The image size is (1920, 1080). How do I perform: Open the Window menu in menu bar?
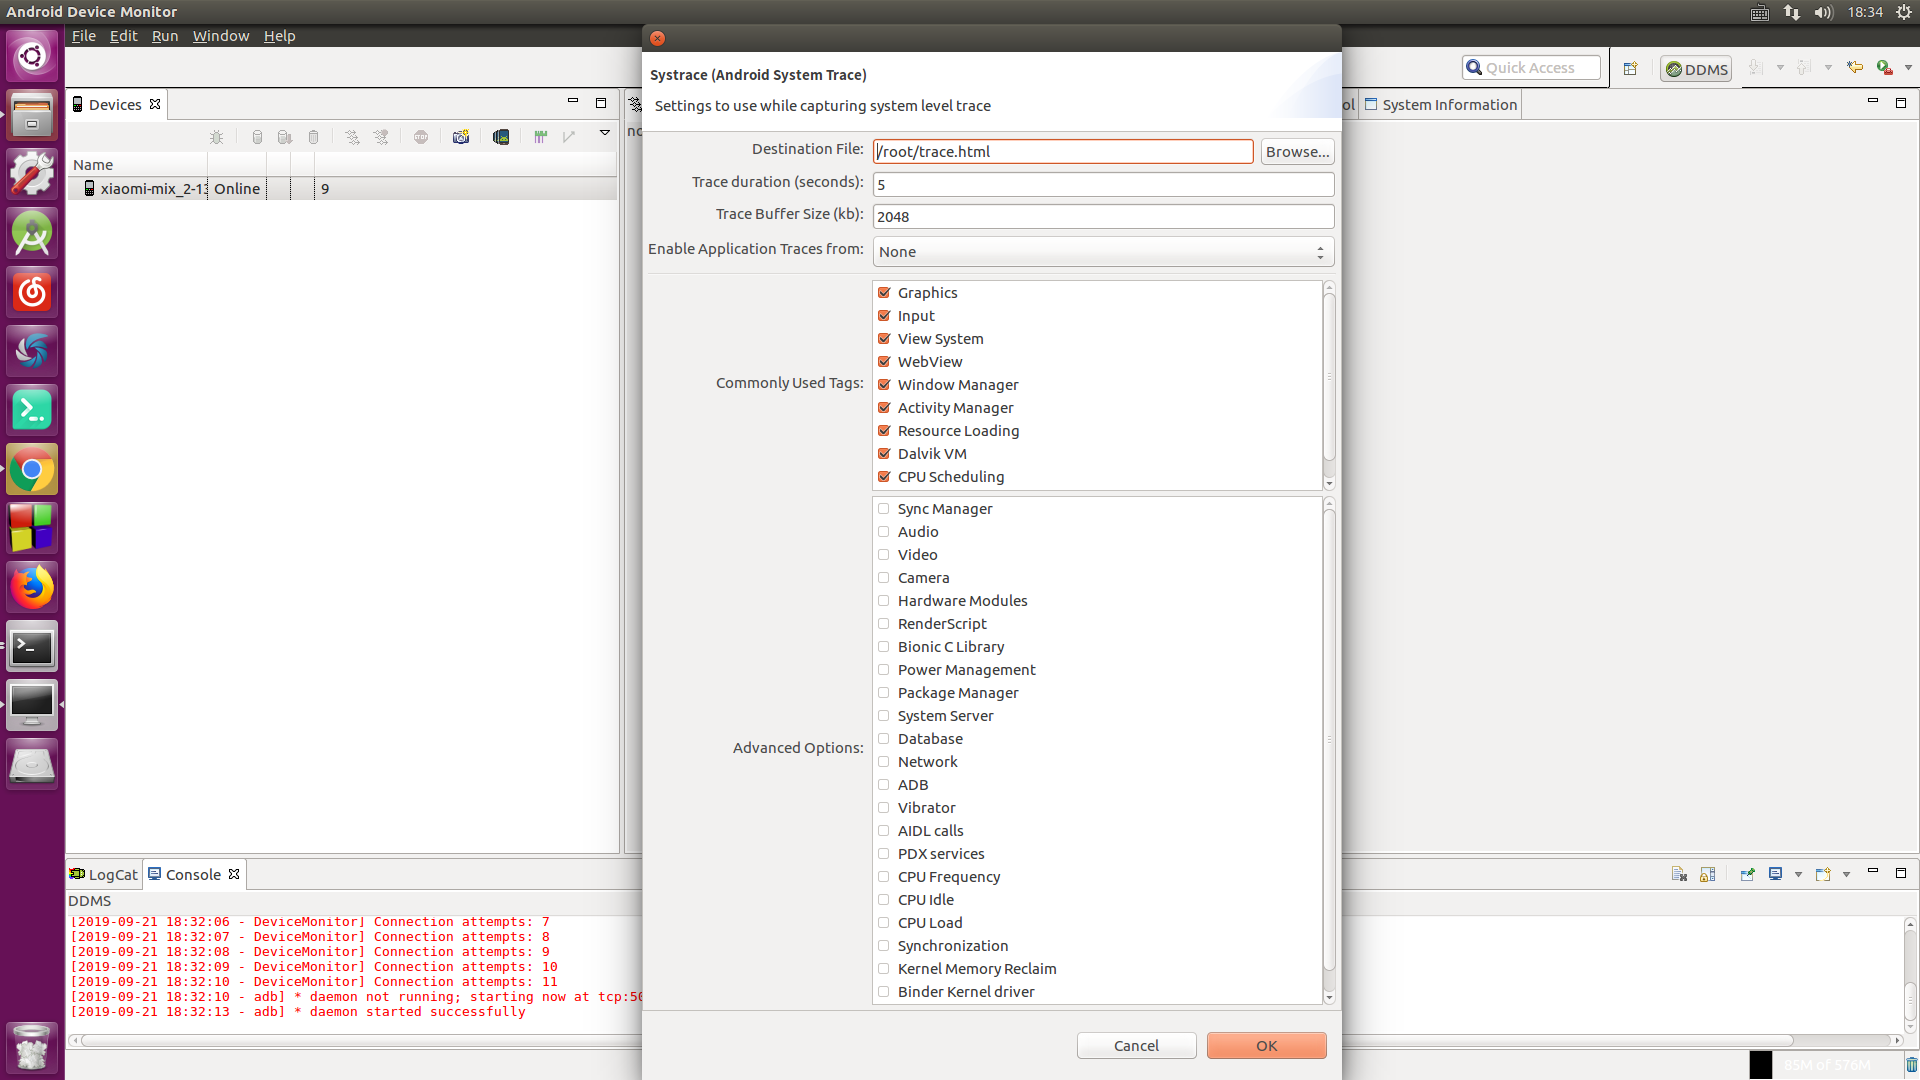pyautogui.click(x=220, y=36)
